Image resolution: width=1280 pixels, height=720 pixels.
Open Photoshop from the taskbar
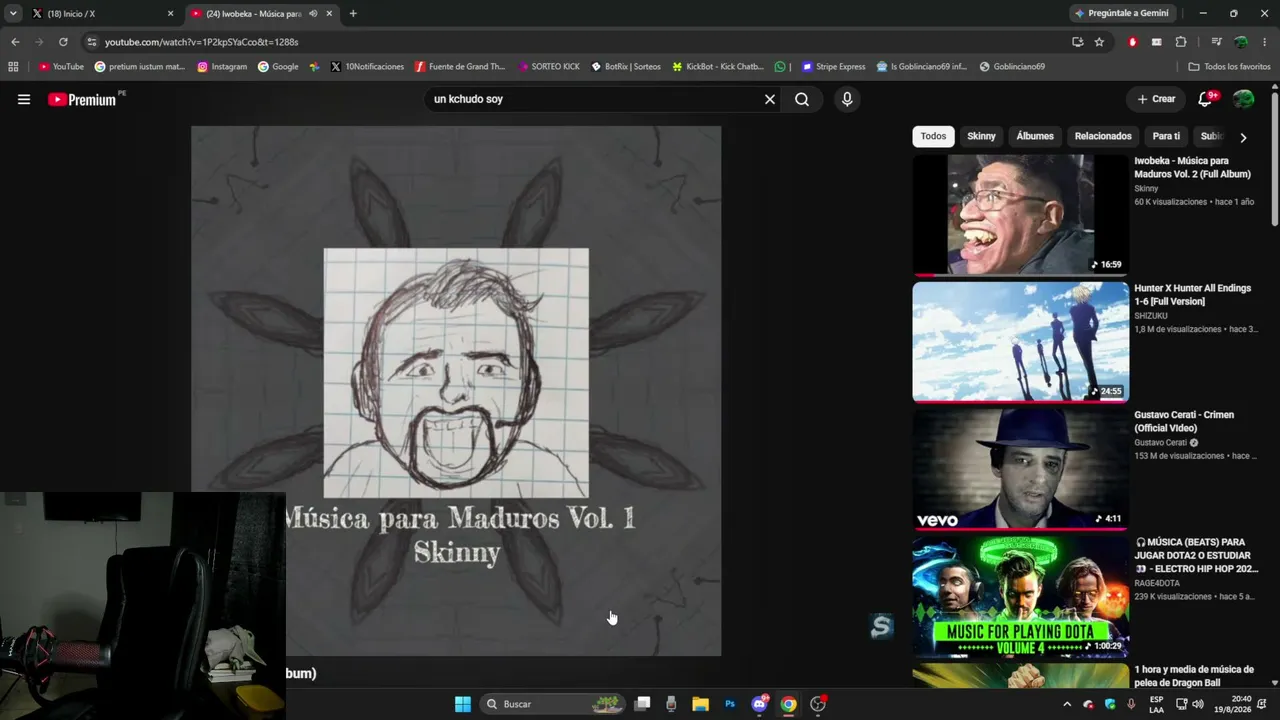coord(730,704)
